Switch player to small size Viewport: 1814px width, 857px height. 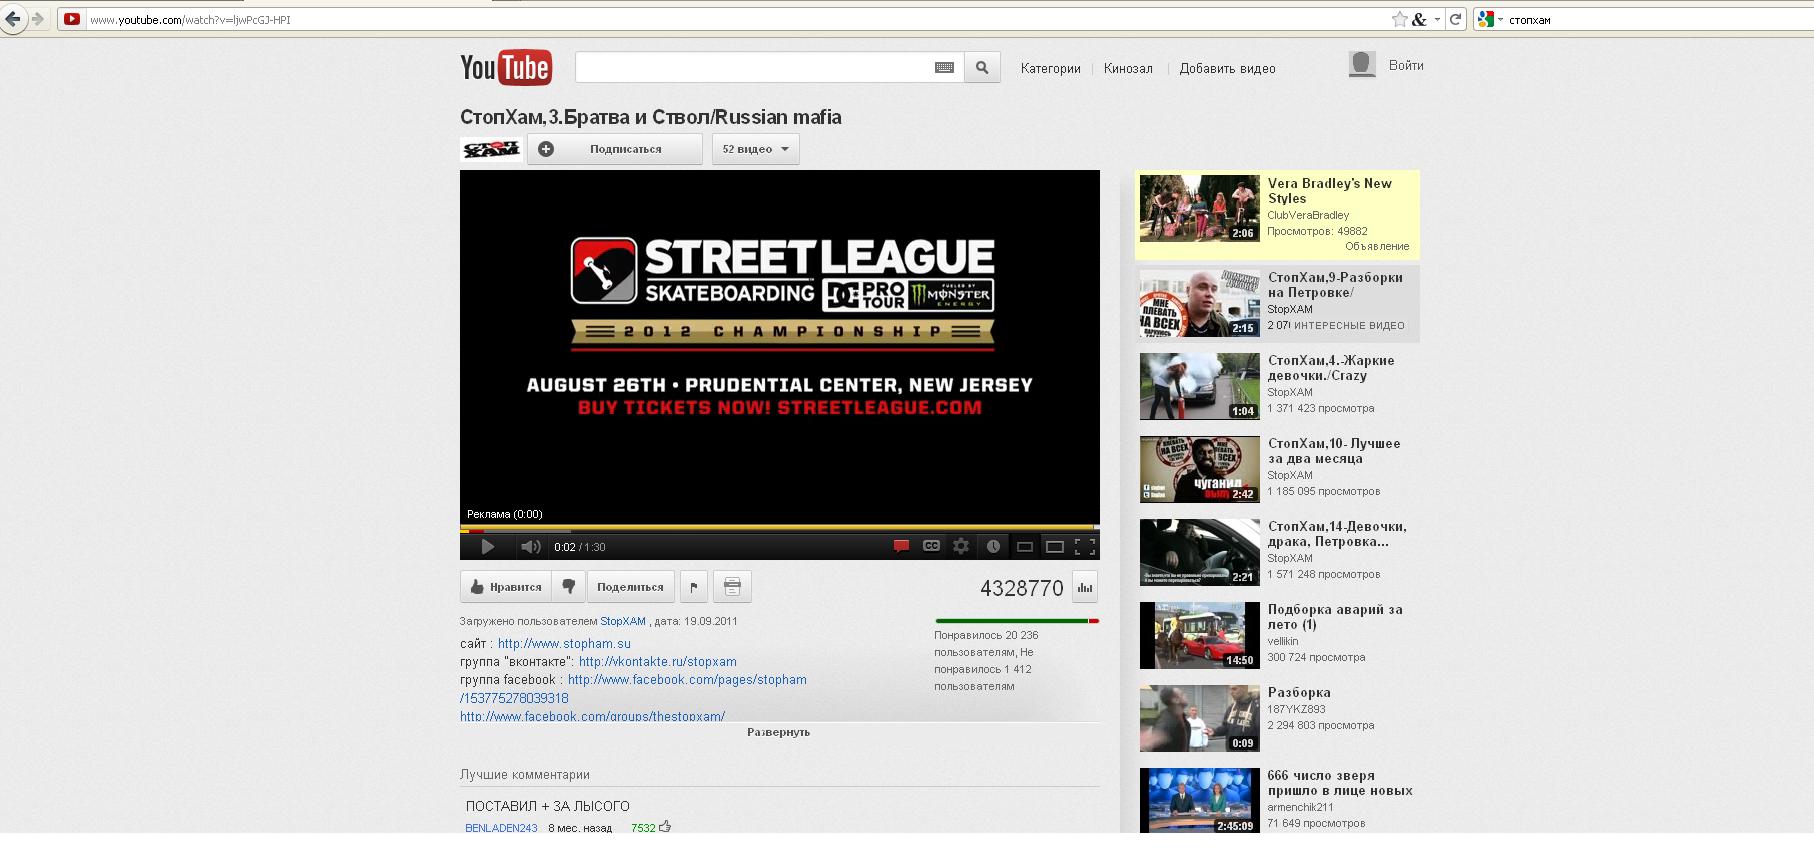click(1024, 547)
